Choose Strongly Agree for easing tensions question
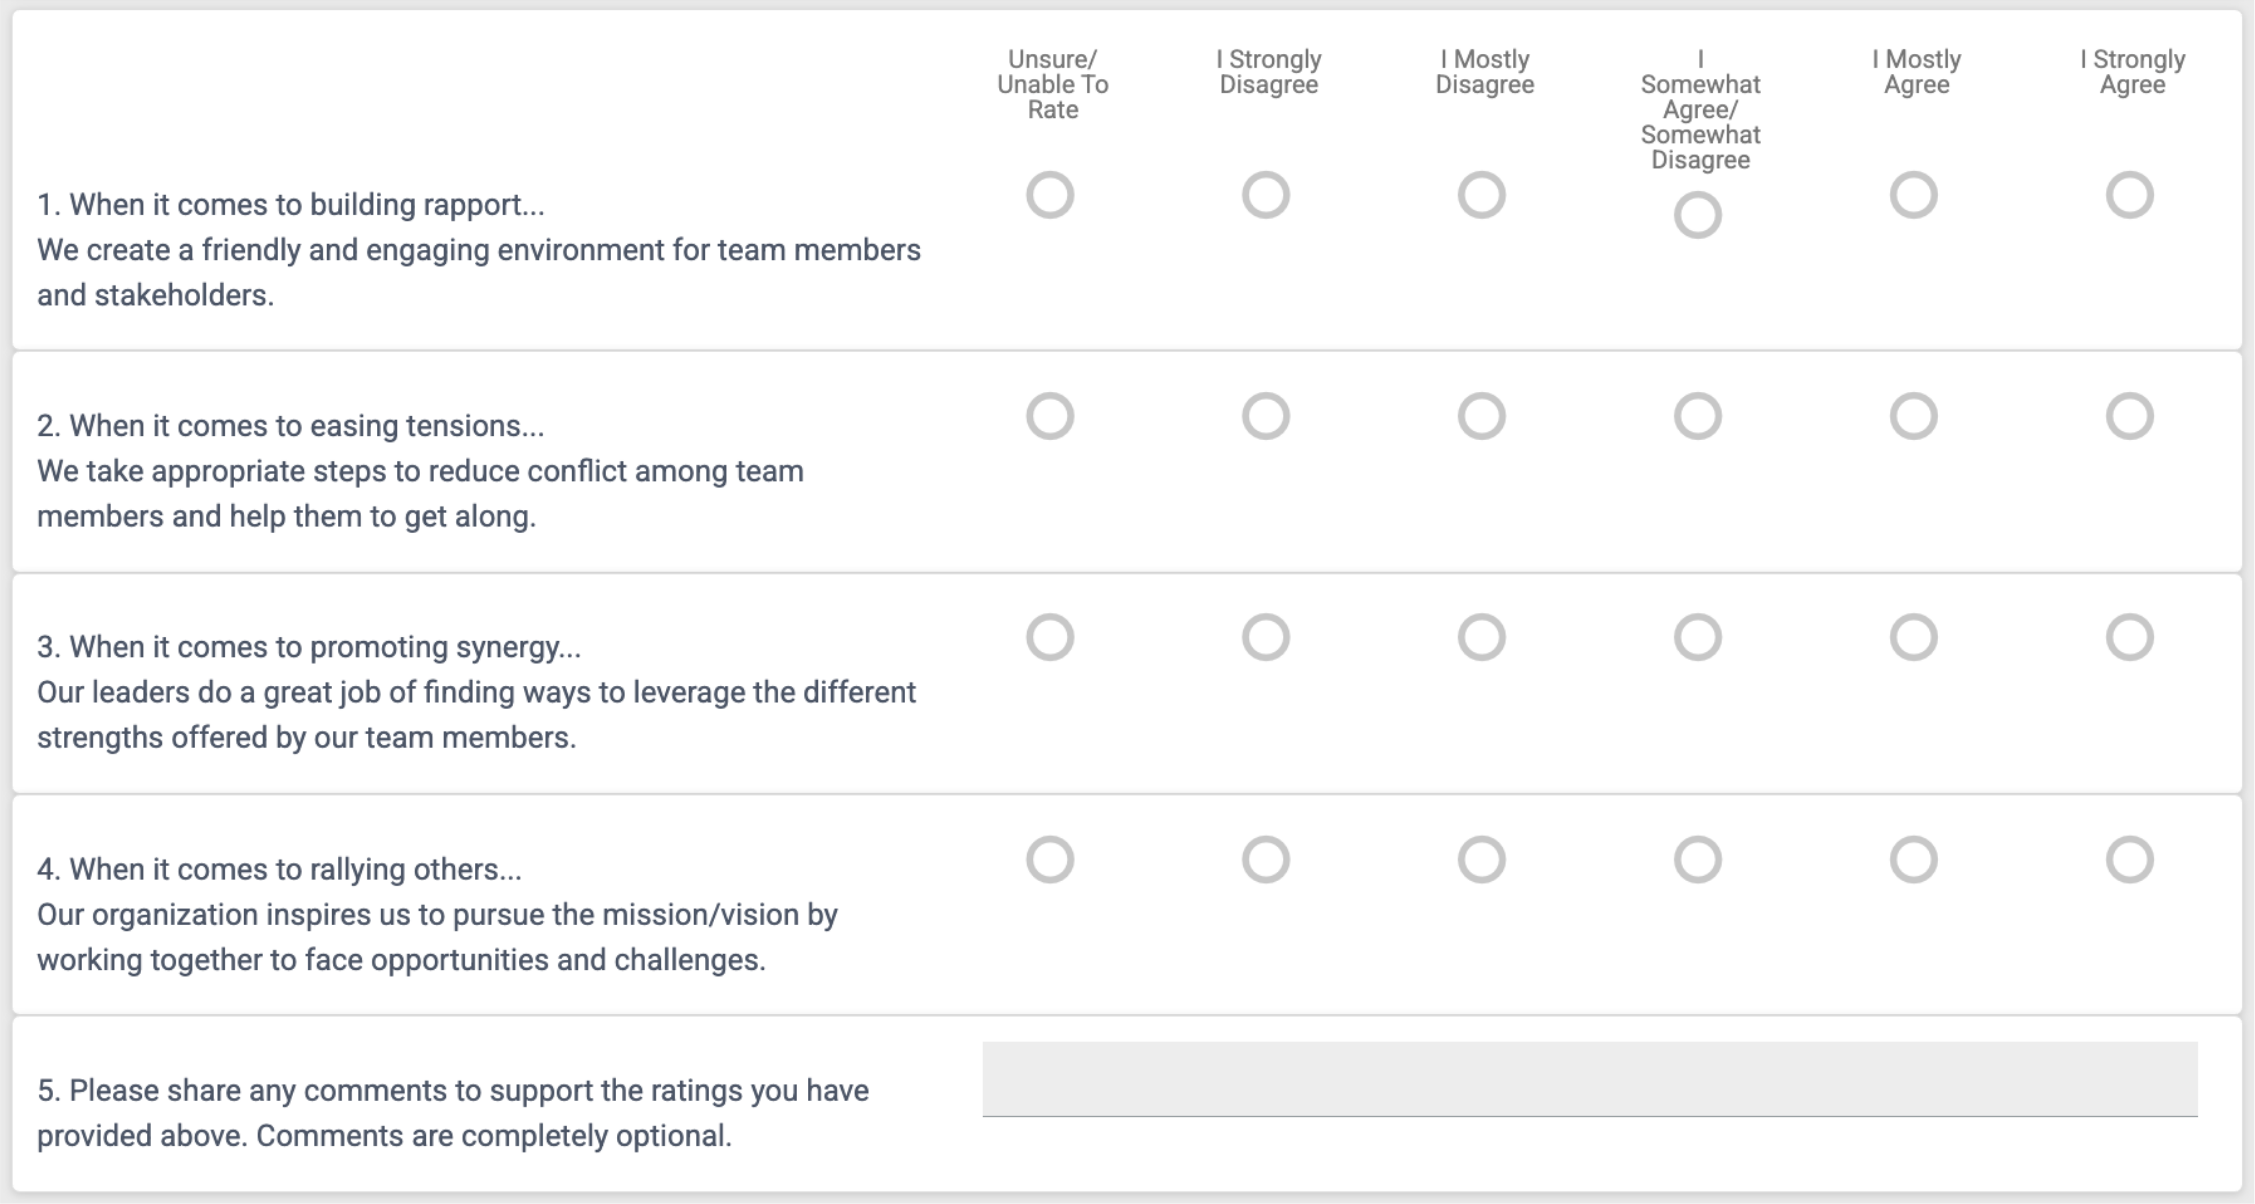Image resolution: width=2255 pixels, height=1204 pixels. point(2129,416)
